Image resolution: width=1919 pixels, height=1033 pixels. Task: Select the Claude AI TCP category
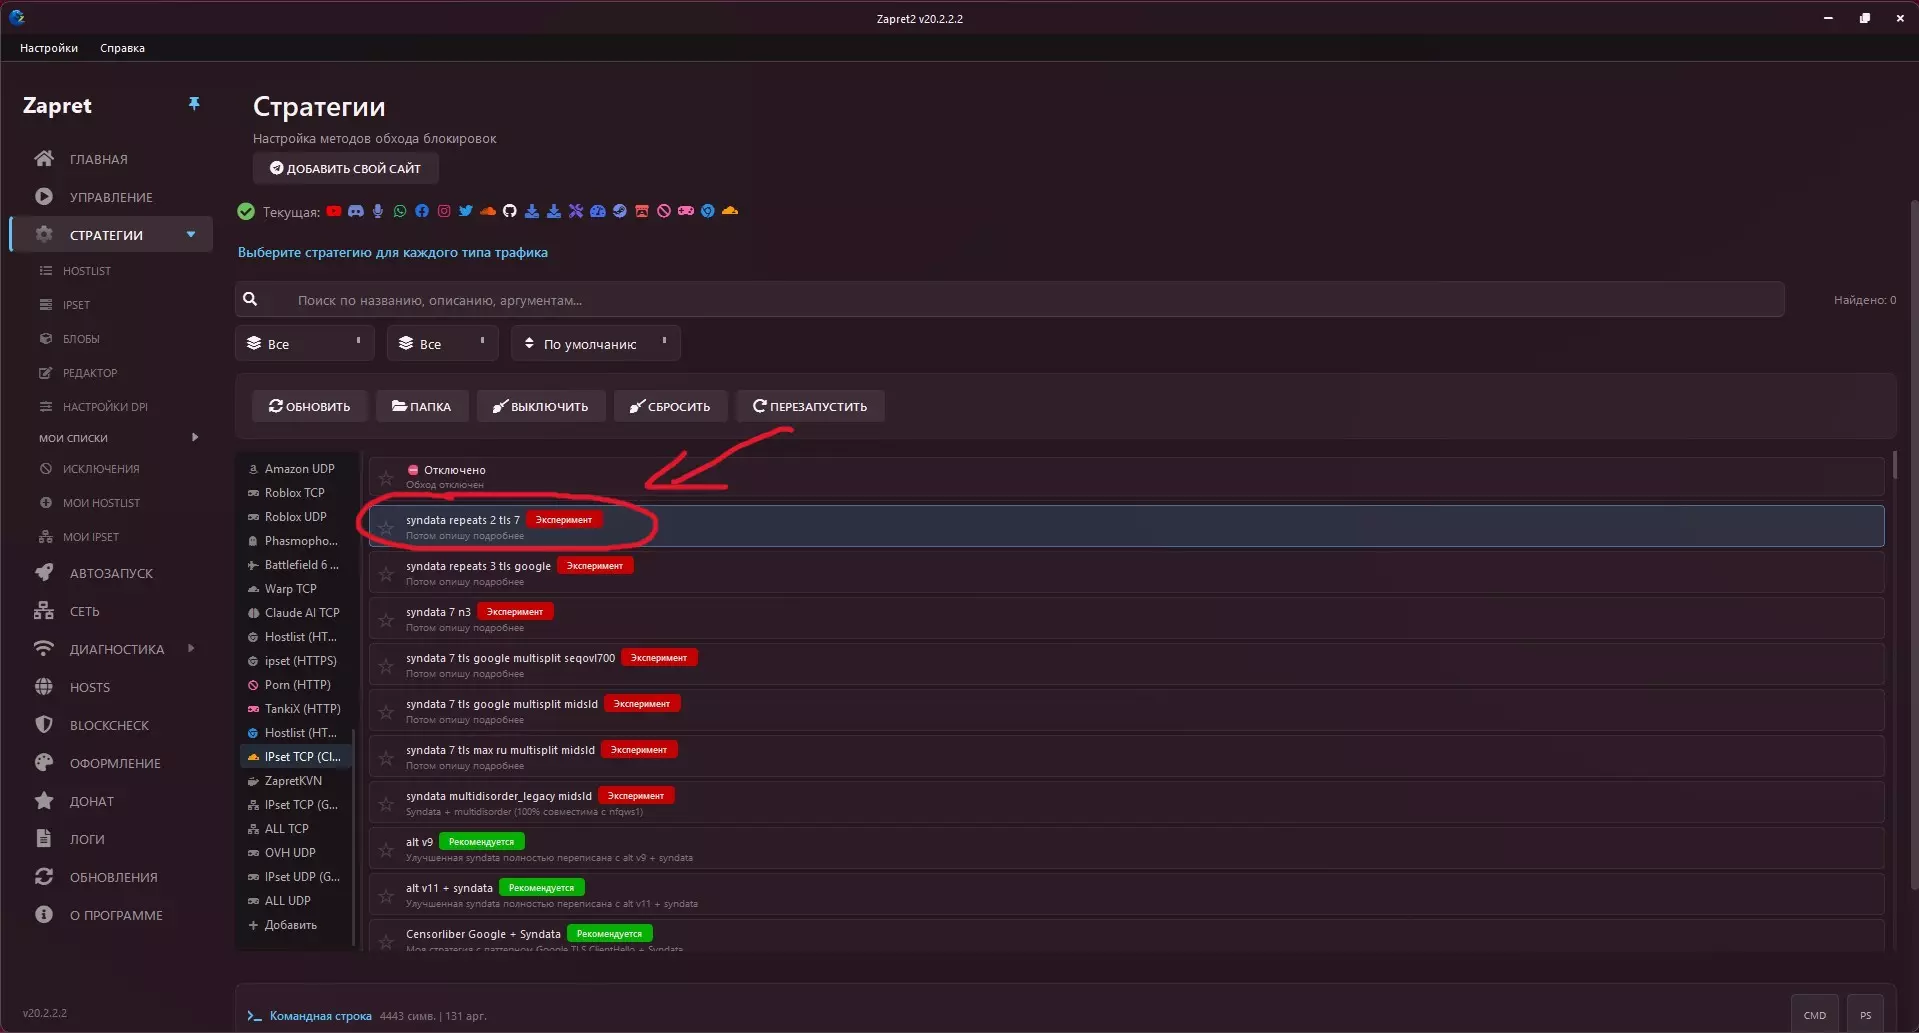coord(295,613)
